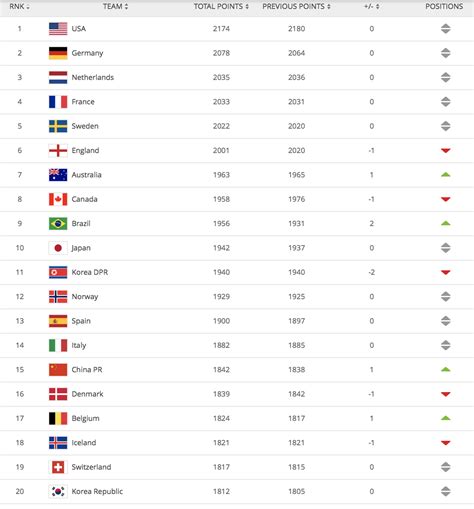Select the Spain table row
Image resolution: width=474 pixels, height=509 pixels.
(237, 321)
